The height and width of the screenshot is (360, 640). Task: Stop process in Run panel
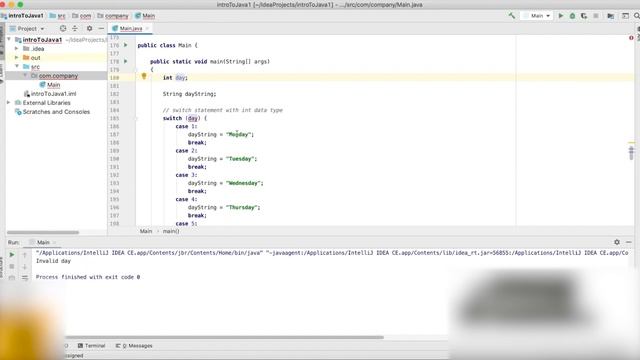[x=12, y=266]
